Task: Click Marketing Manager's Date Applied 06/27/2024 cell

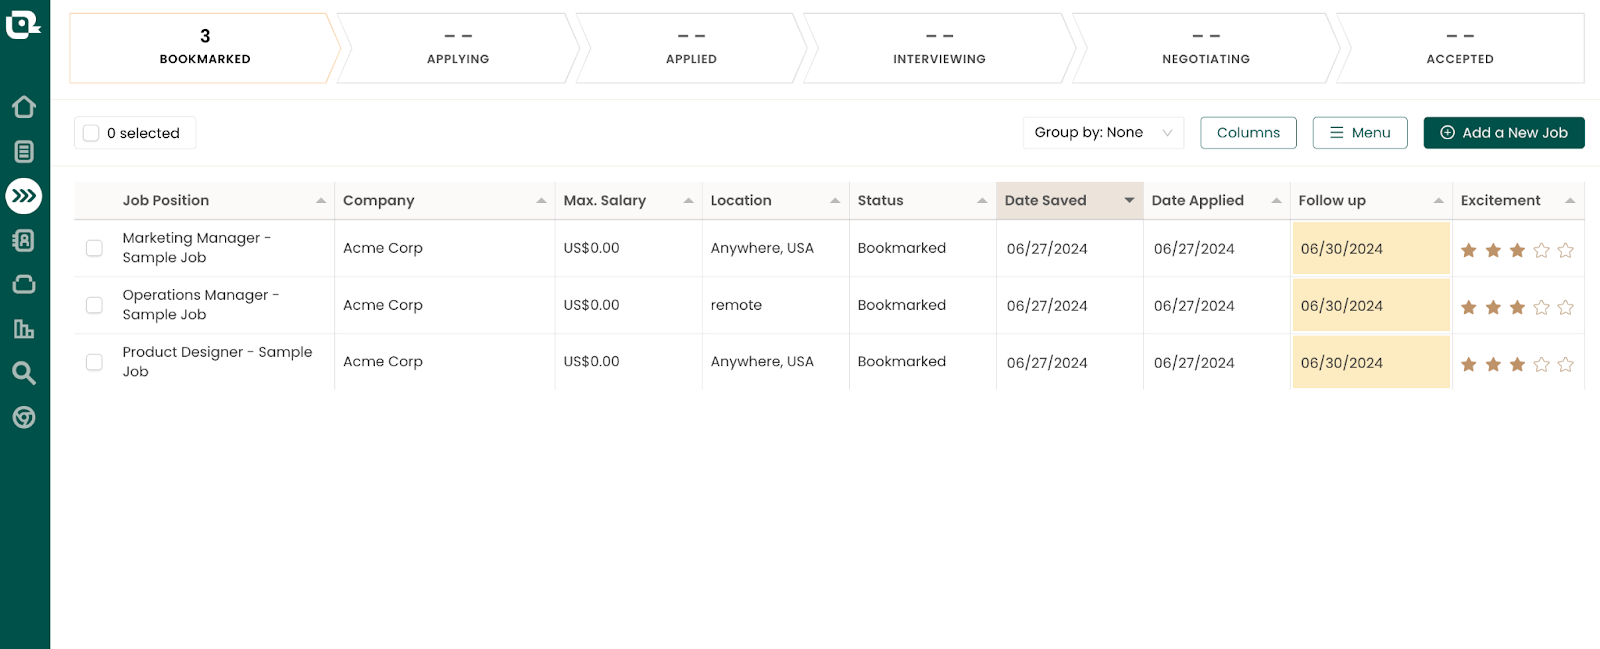Action: click(1217, 248)
